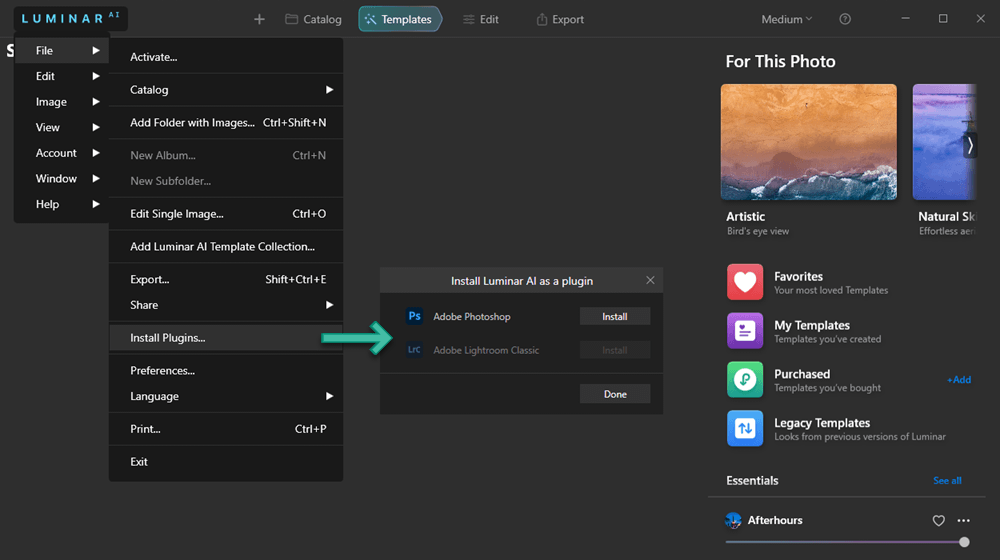Expand the View menu
Screen dimensions: 1000x560
click(x=62, y=127)
